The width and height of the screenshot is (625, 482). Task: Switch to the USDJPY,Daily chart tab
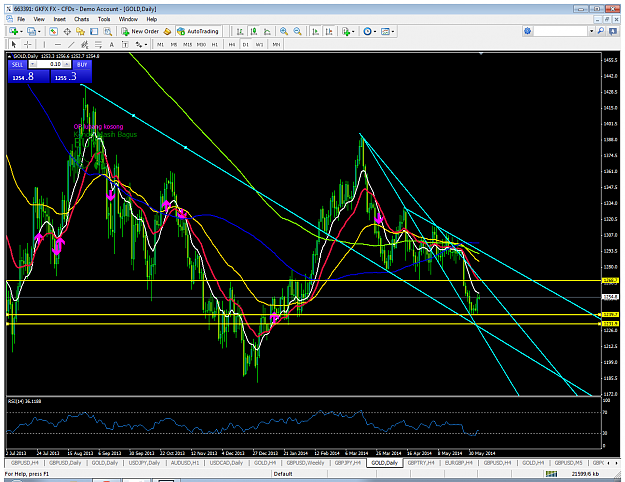144,463
